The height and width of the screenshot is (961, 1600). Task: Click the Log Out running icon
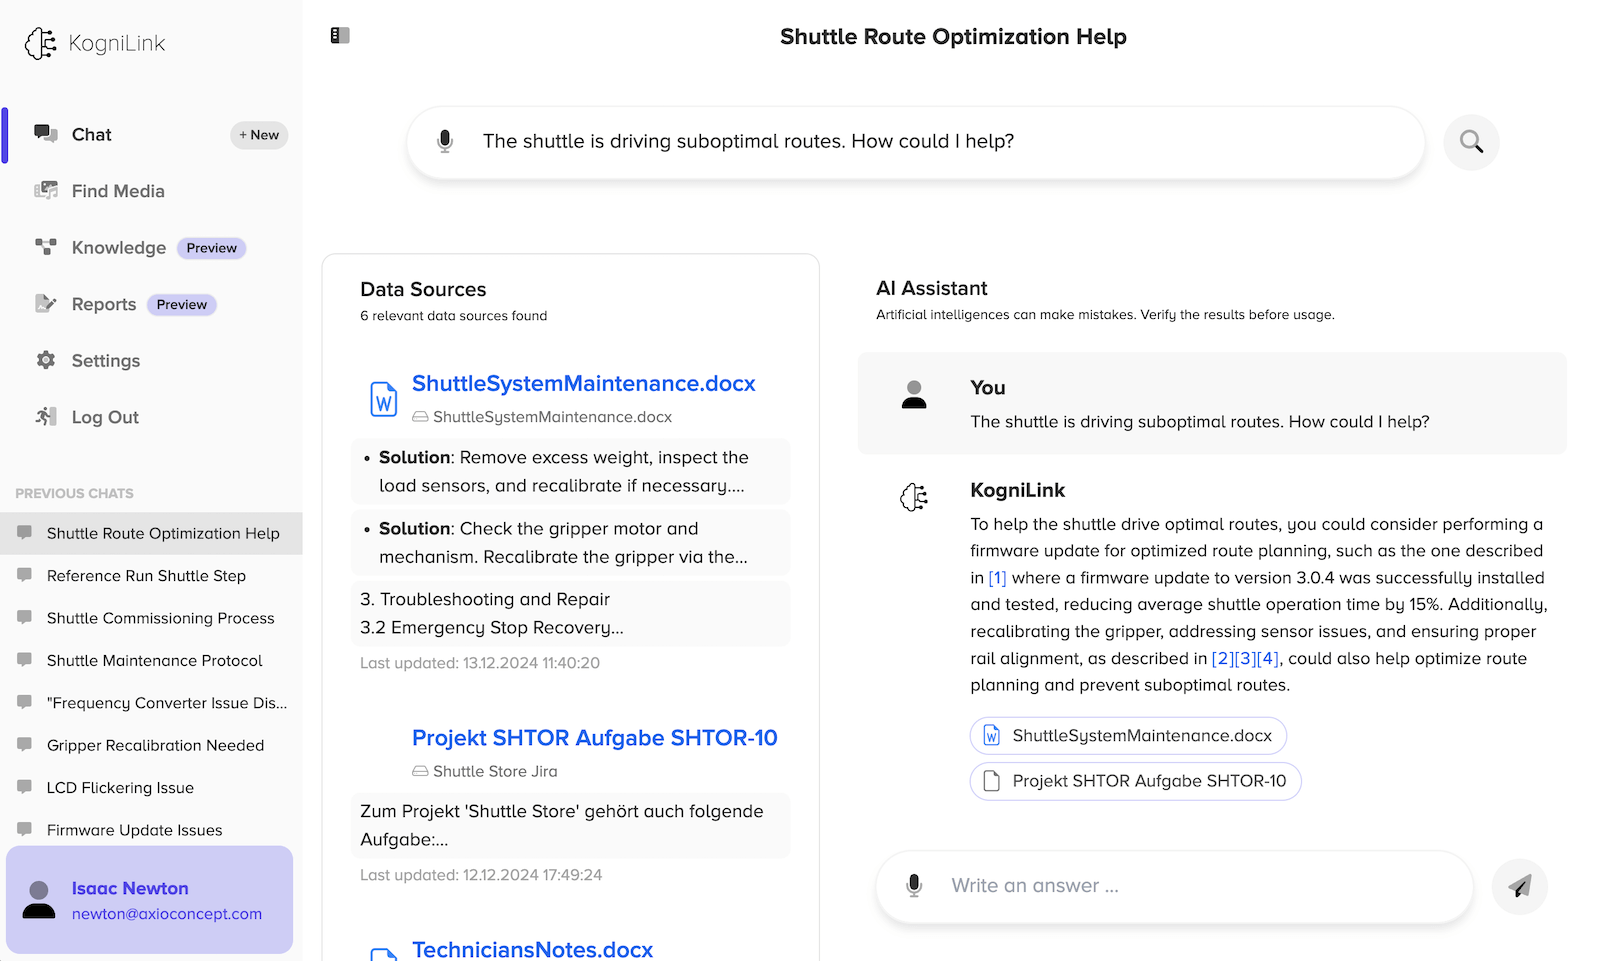point(46,417)
